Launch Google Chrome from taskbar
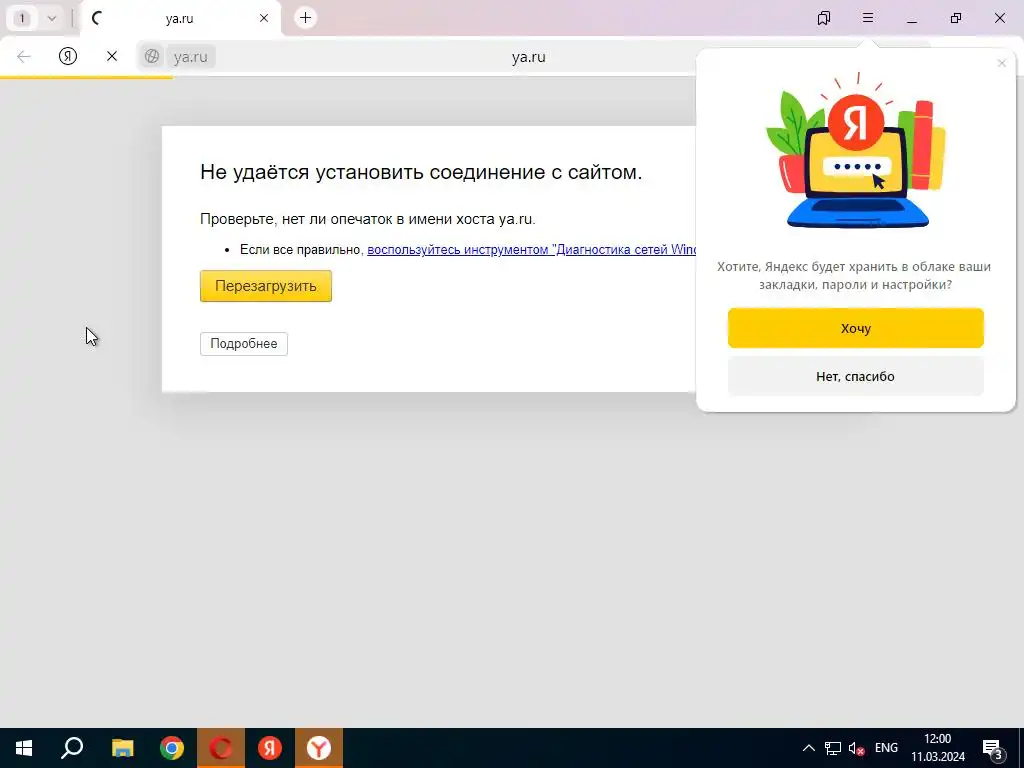This screenshot has height=768, width=1024. click(x=172, y=748)
